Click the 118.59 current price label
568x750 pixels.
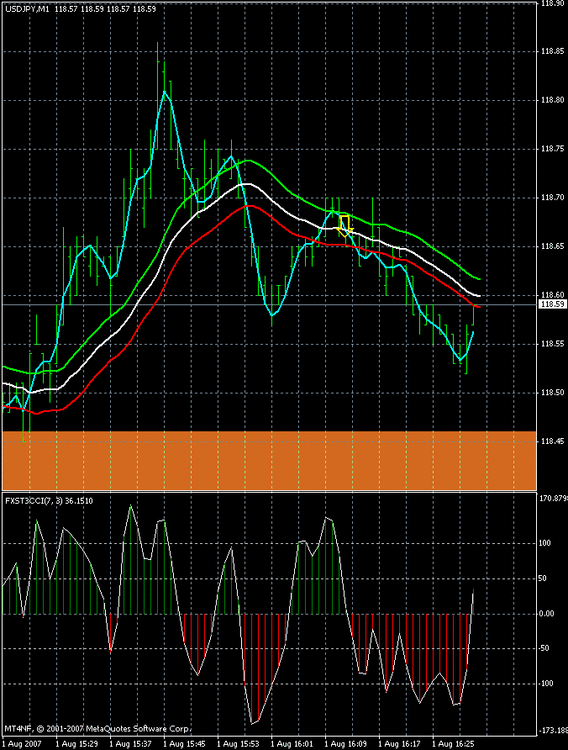(x=553, y=304)
